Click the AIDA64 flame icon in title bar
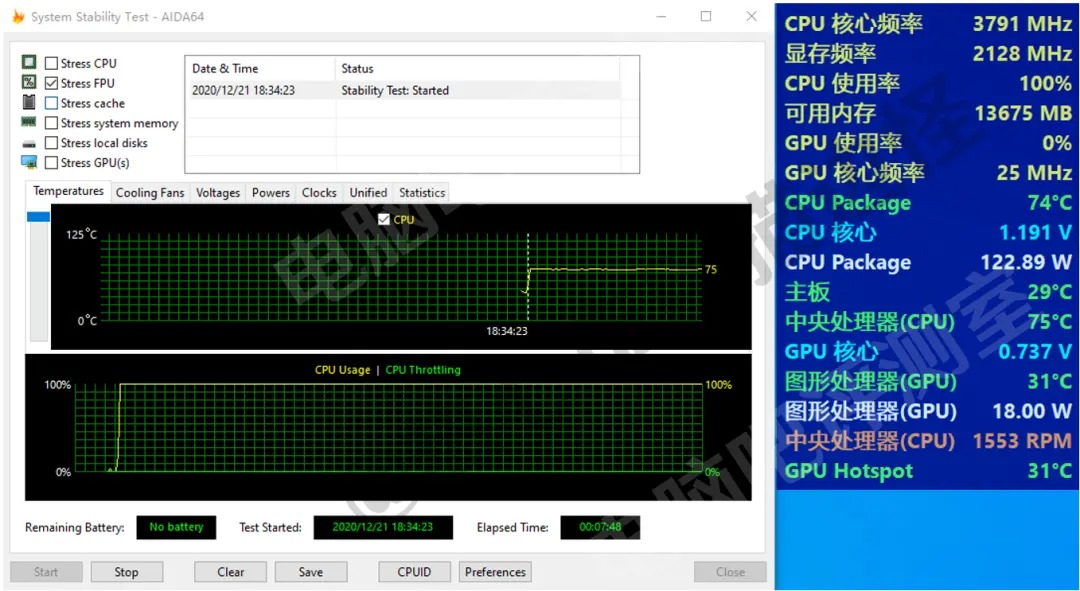Viewport: 1080px width, 591px height. pos(18,16)
